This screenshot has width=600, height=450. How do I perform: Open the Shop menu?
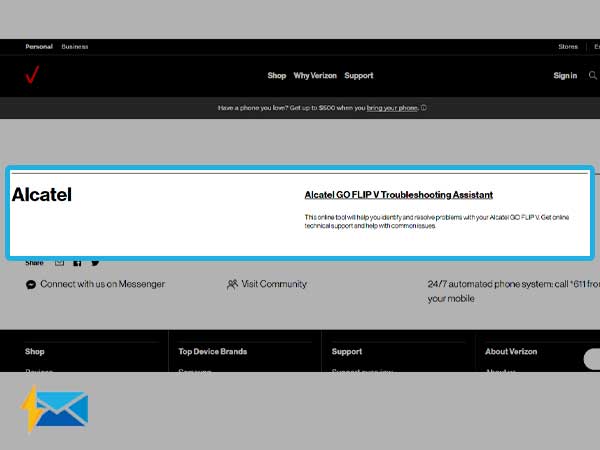pyautogui.click(x=277, y=76)
